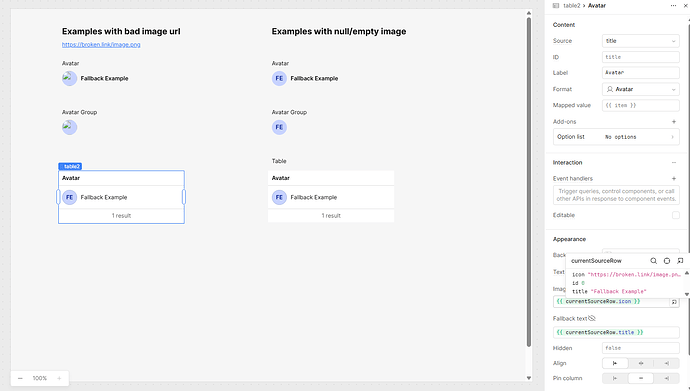Click FE avatar in null-image Avatar example
This screenshot has width=690, height=391.
pyautogui.click(x=279, y=79)
